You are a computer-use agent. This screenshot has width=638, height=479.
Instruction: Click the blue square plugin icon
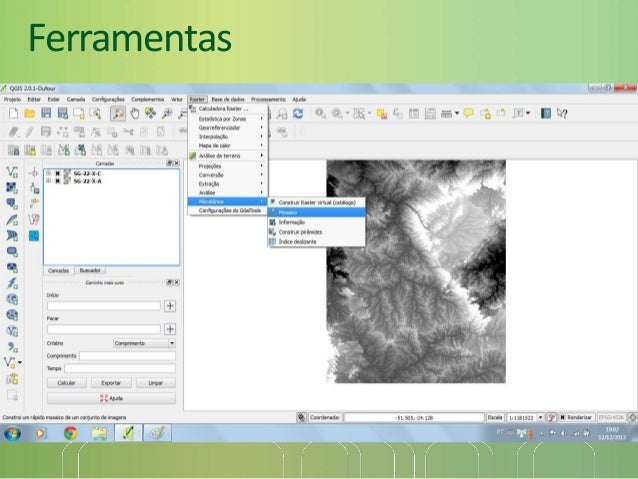click(x=34, y=235)
